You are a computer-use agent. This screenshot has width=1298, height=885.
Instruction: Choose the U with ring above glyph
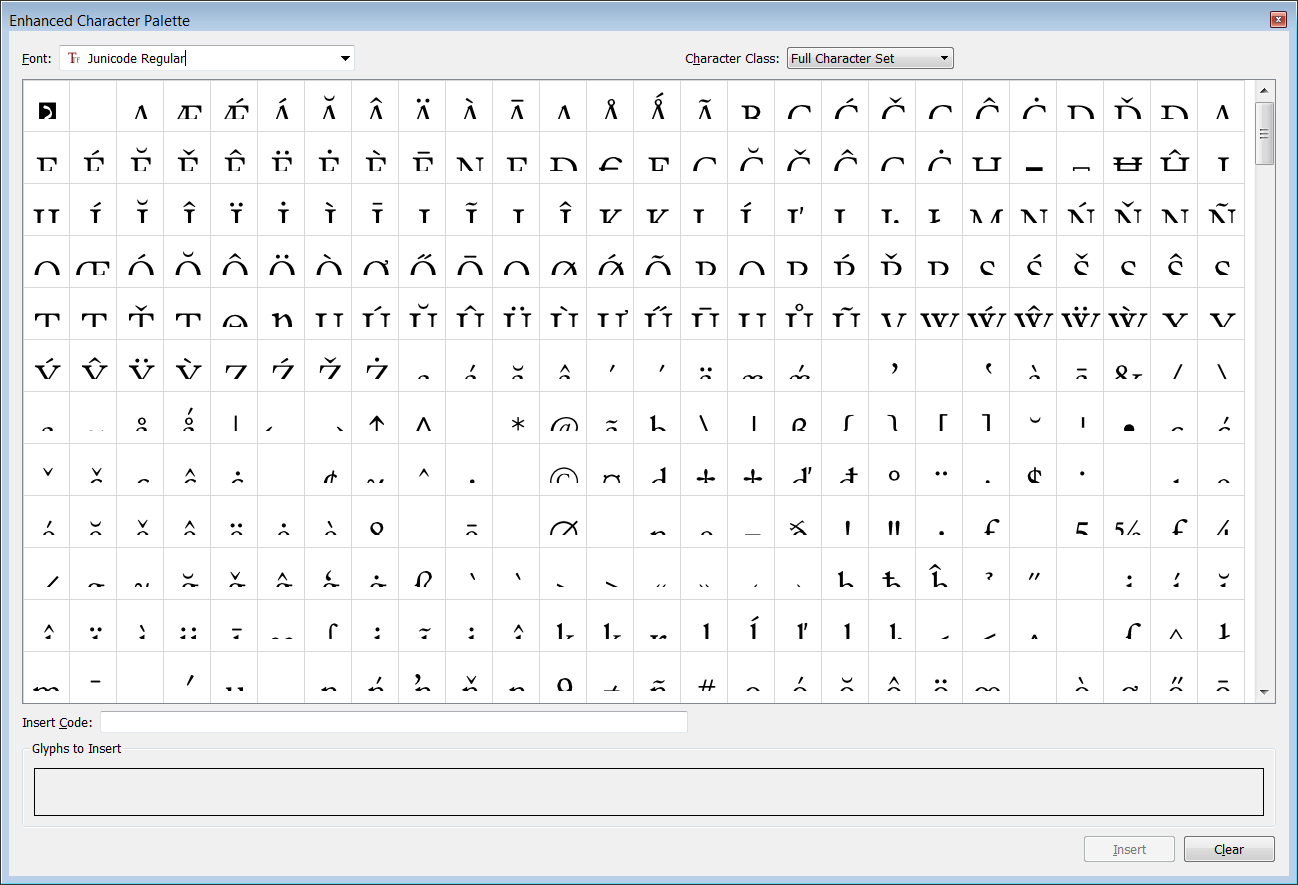click(x=799, y=318)
